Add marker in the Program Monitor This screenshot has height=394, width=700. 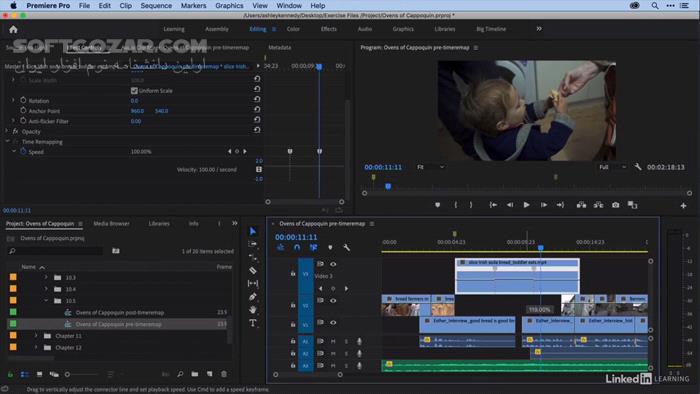438,205
